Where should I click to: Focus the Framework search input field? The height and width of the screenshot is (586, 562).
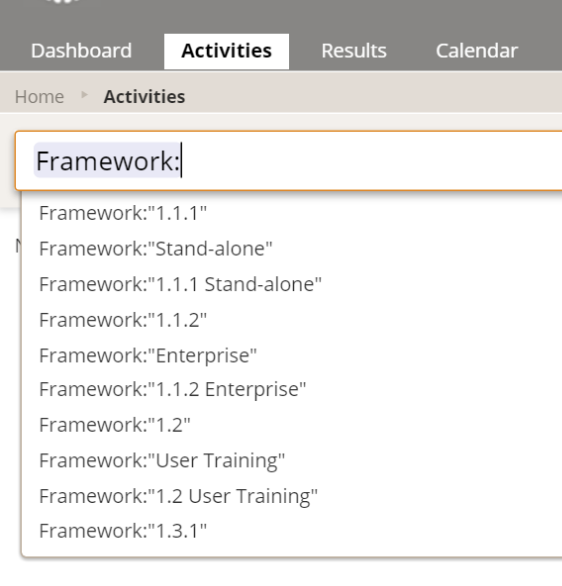click(x=288, y=161)
